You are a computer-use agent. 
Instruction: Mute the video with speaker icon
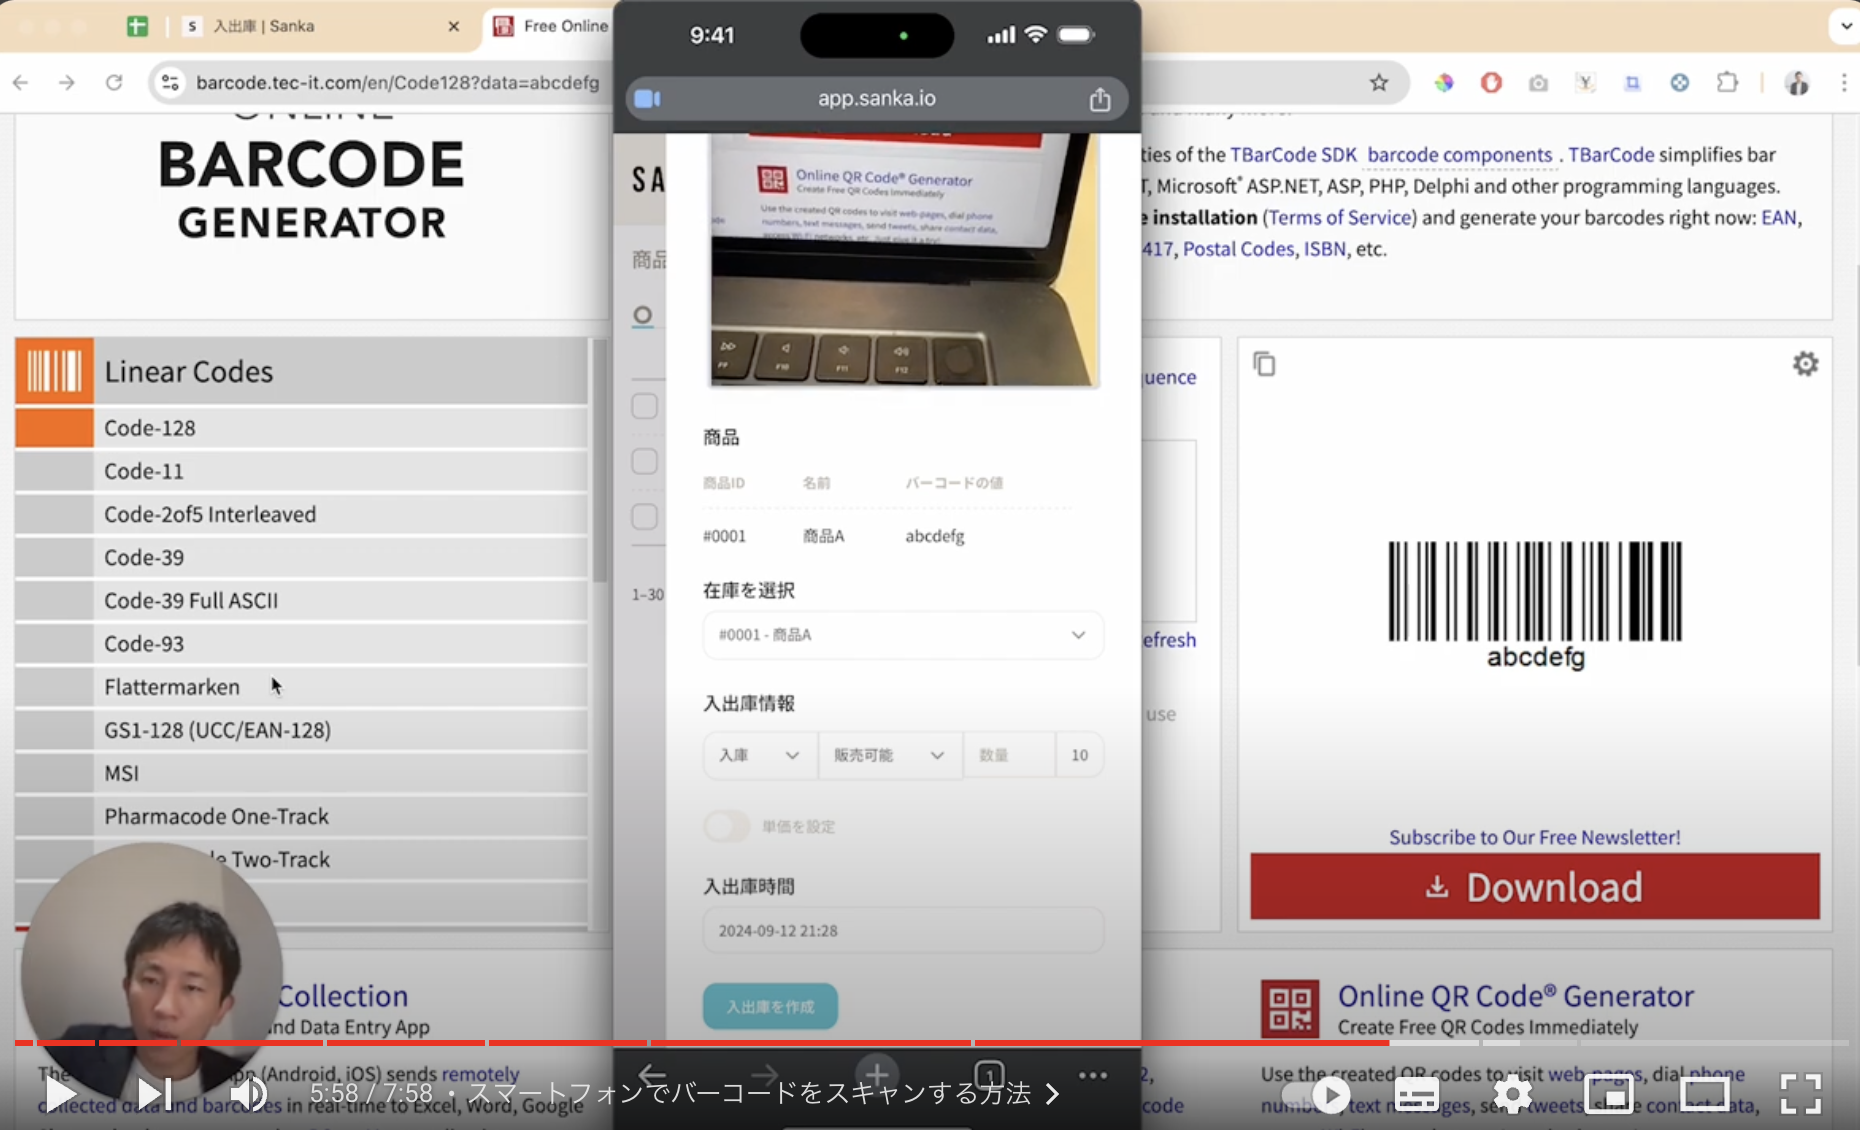(x=248, y=1094)
